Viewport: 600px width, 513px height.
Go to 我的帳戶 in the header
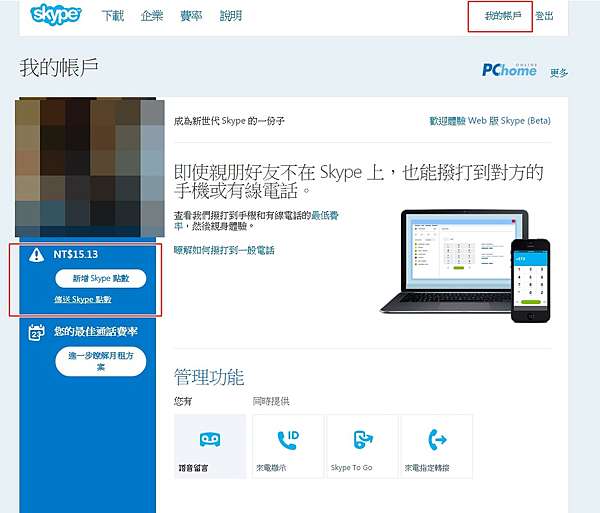tap(503, 16)
